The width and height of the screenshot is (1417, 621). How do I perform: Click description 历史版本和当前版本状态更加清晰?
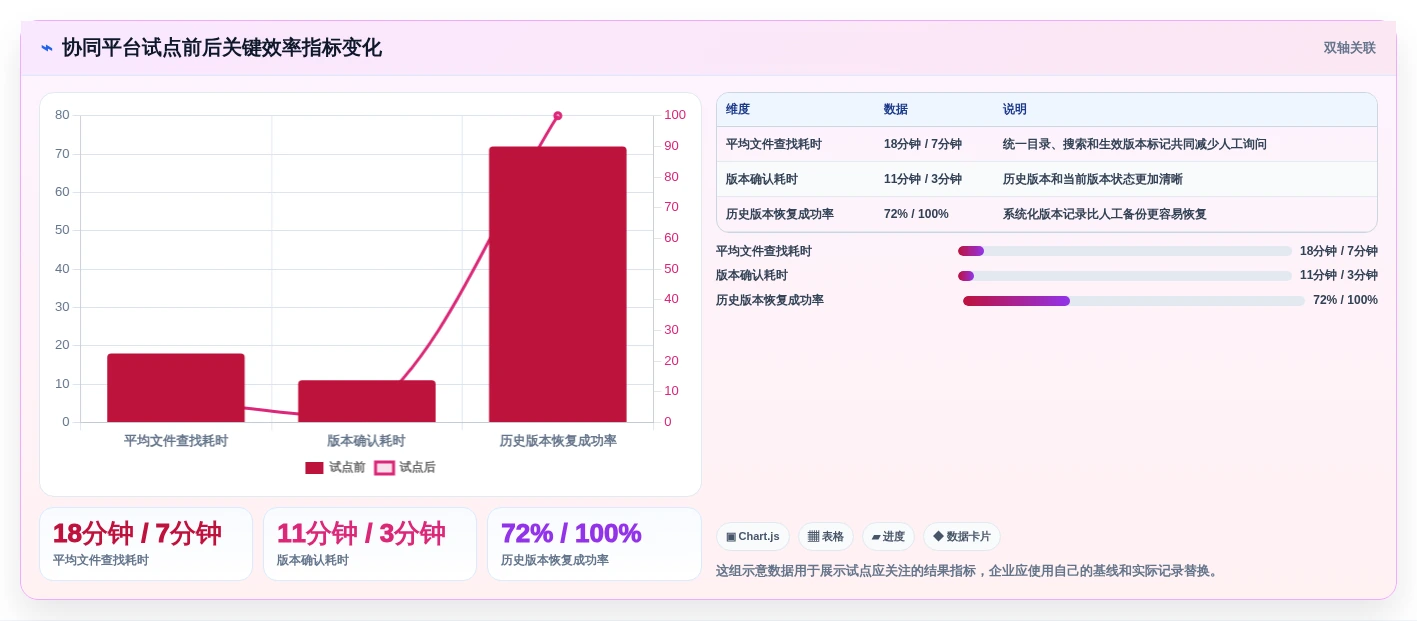point(1093,180)
